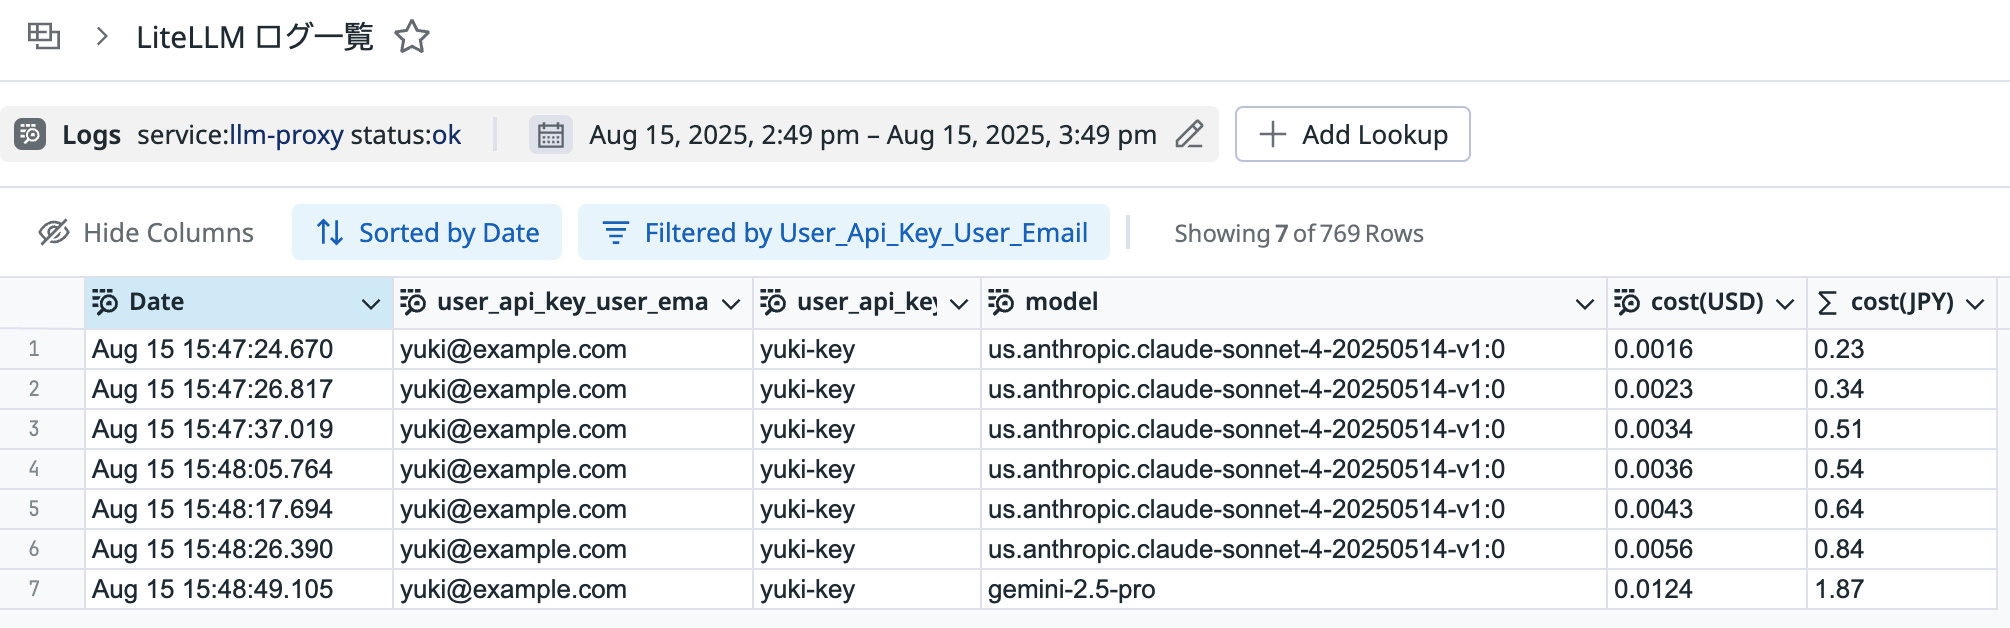Open Filtered by User_Api_Key_User_Email filter
The image size is (2010, 628).
844,233
